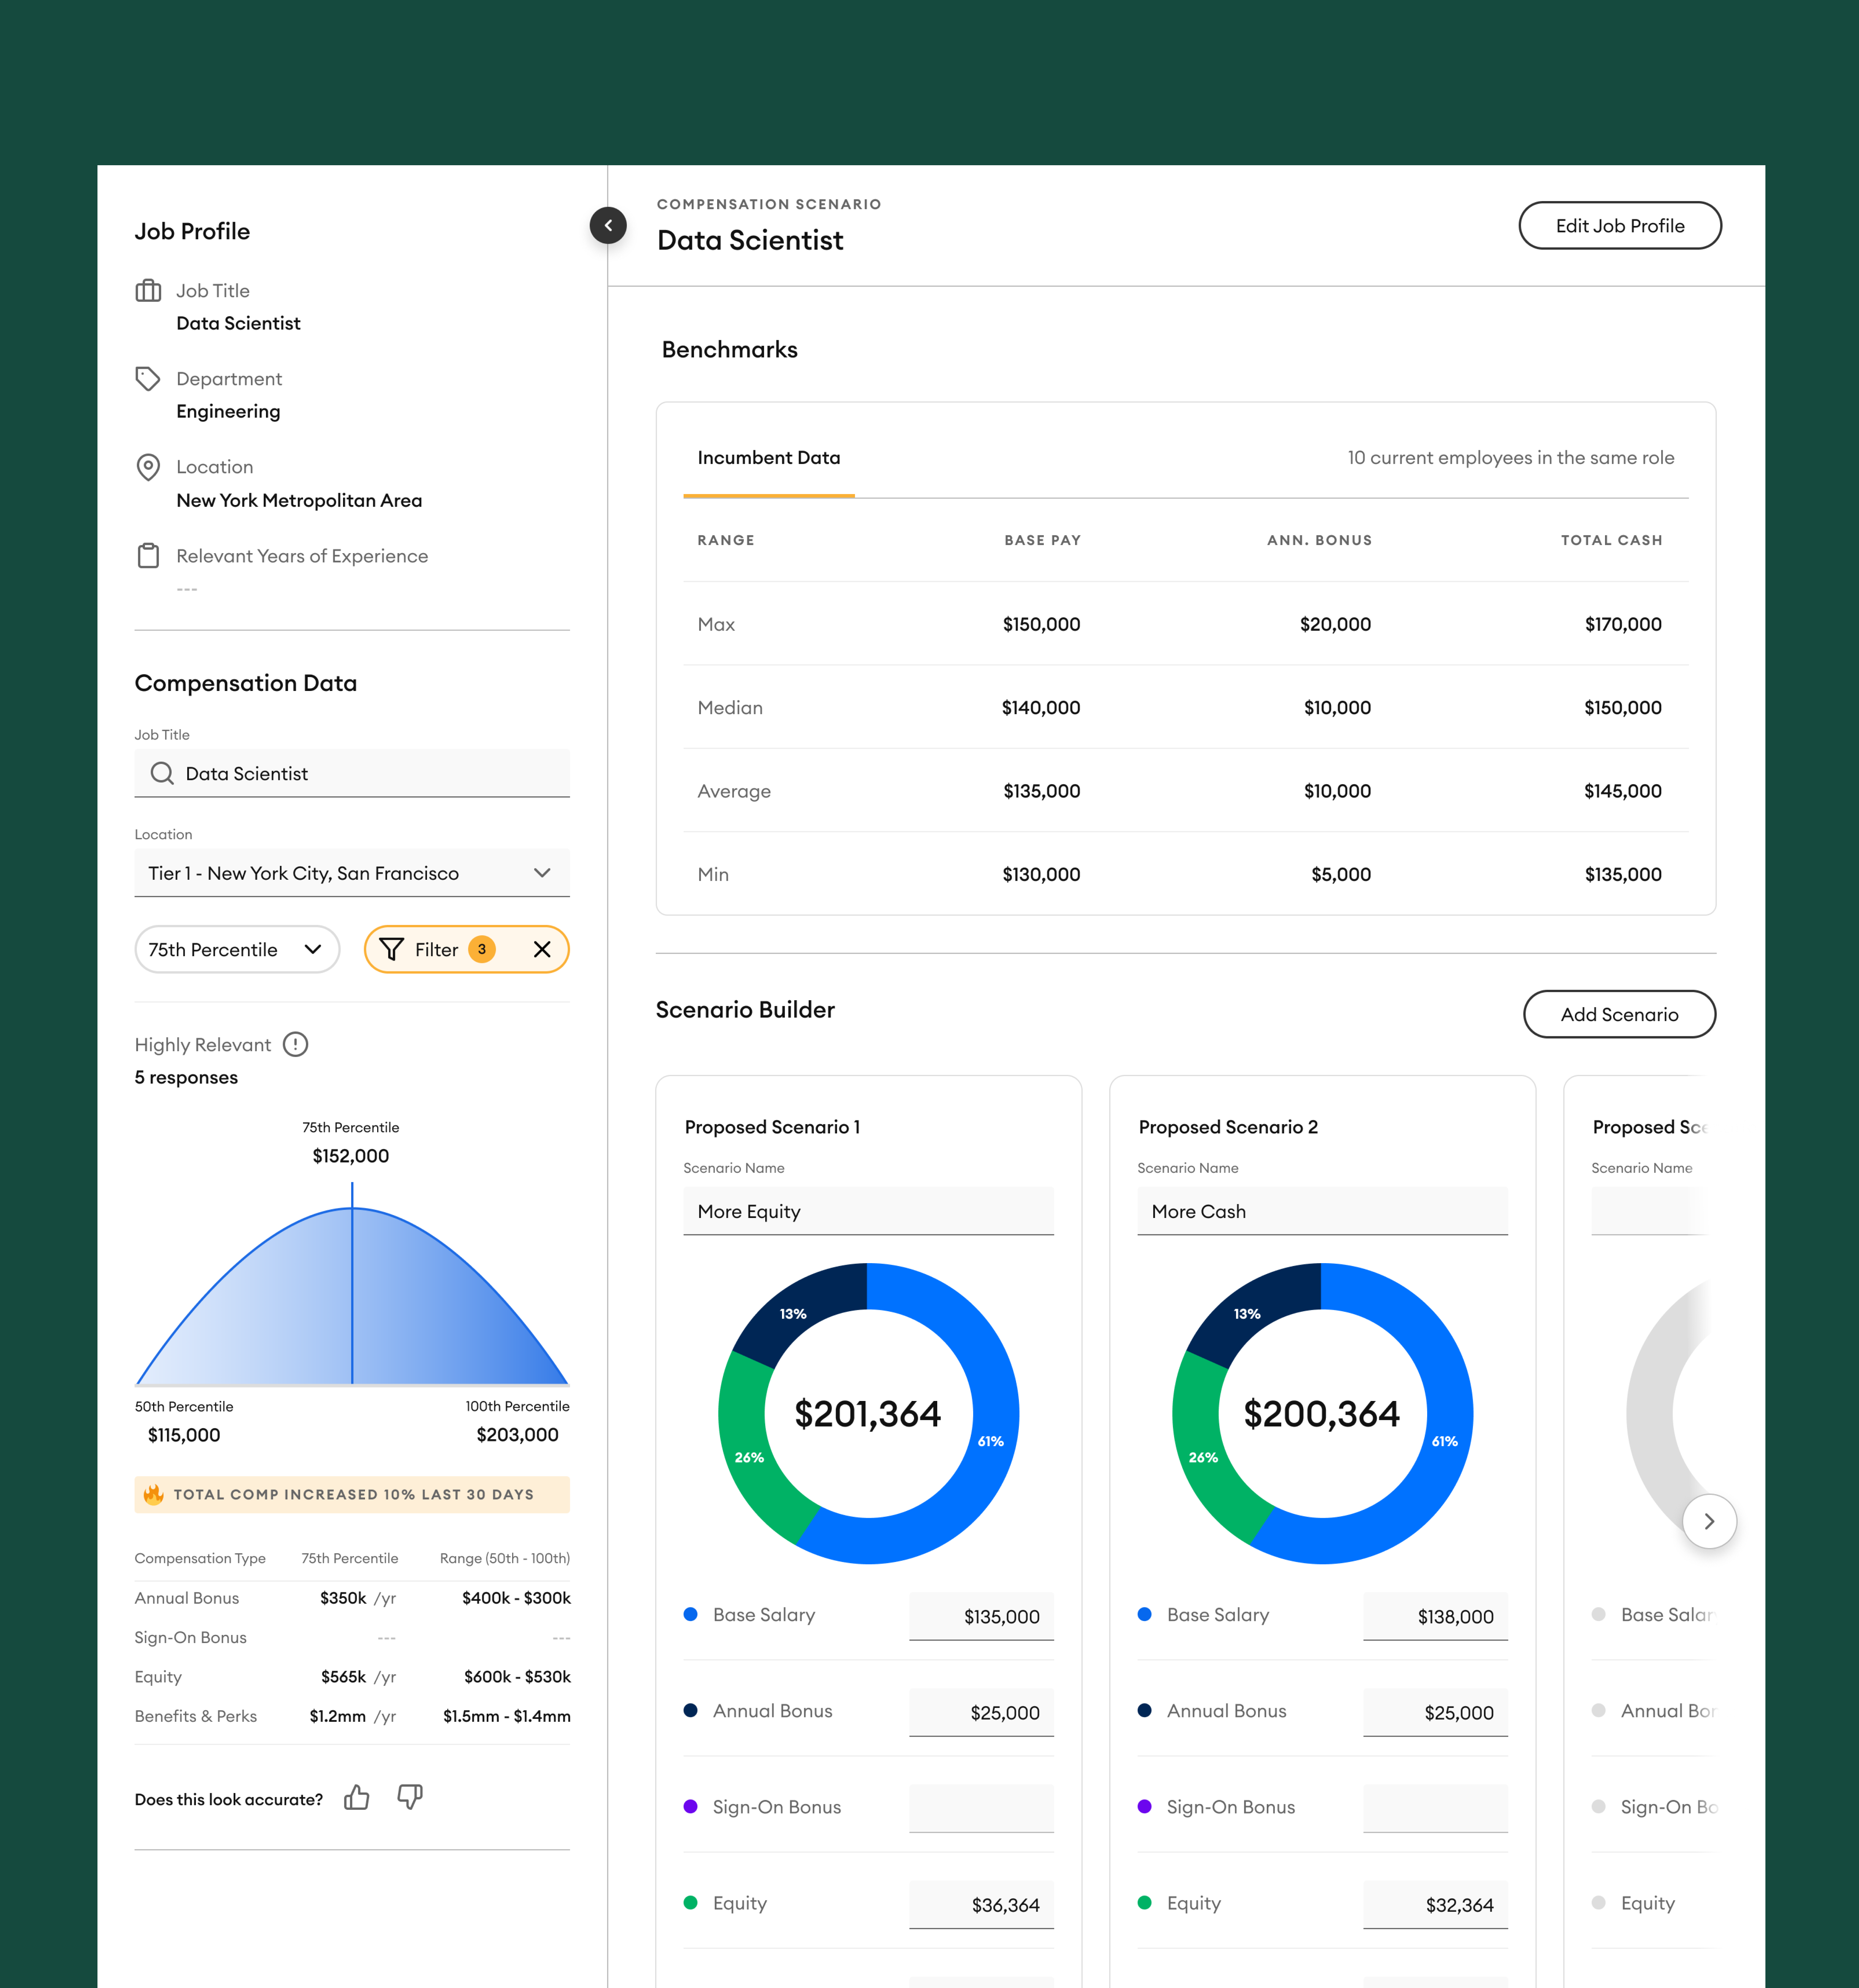Click the 50th Percentile $115,000 value
1859x1988 pixels.
tap(184, 1435)
